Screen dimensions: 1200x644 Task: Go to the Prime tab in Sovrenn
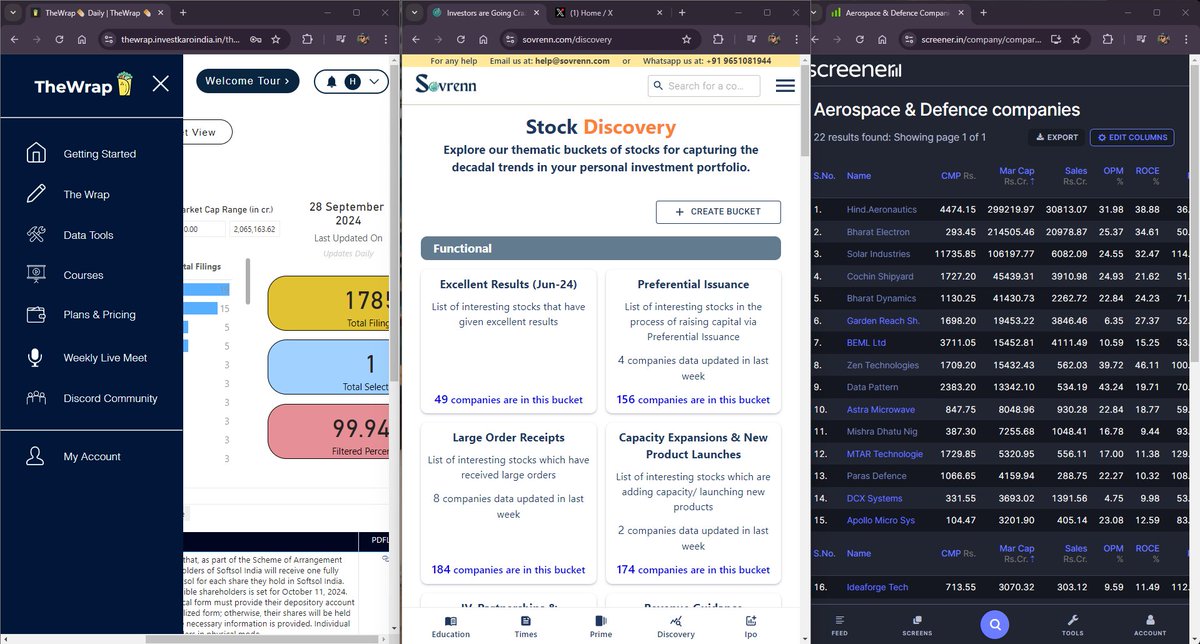[x=601, y=627]
